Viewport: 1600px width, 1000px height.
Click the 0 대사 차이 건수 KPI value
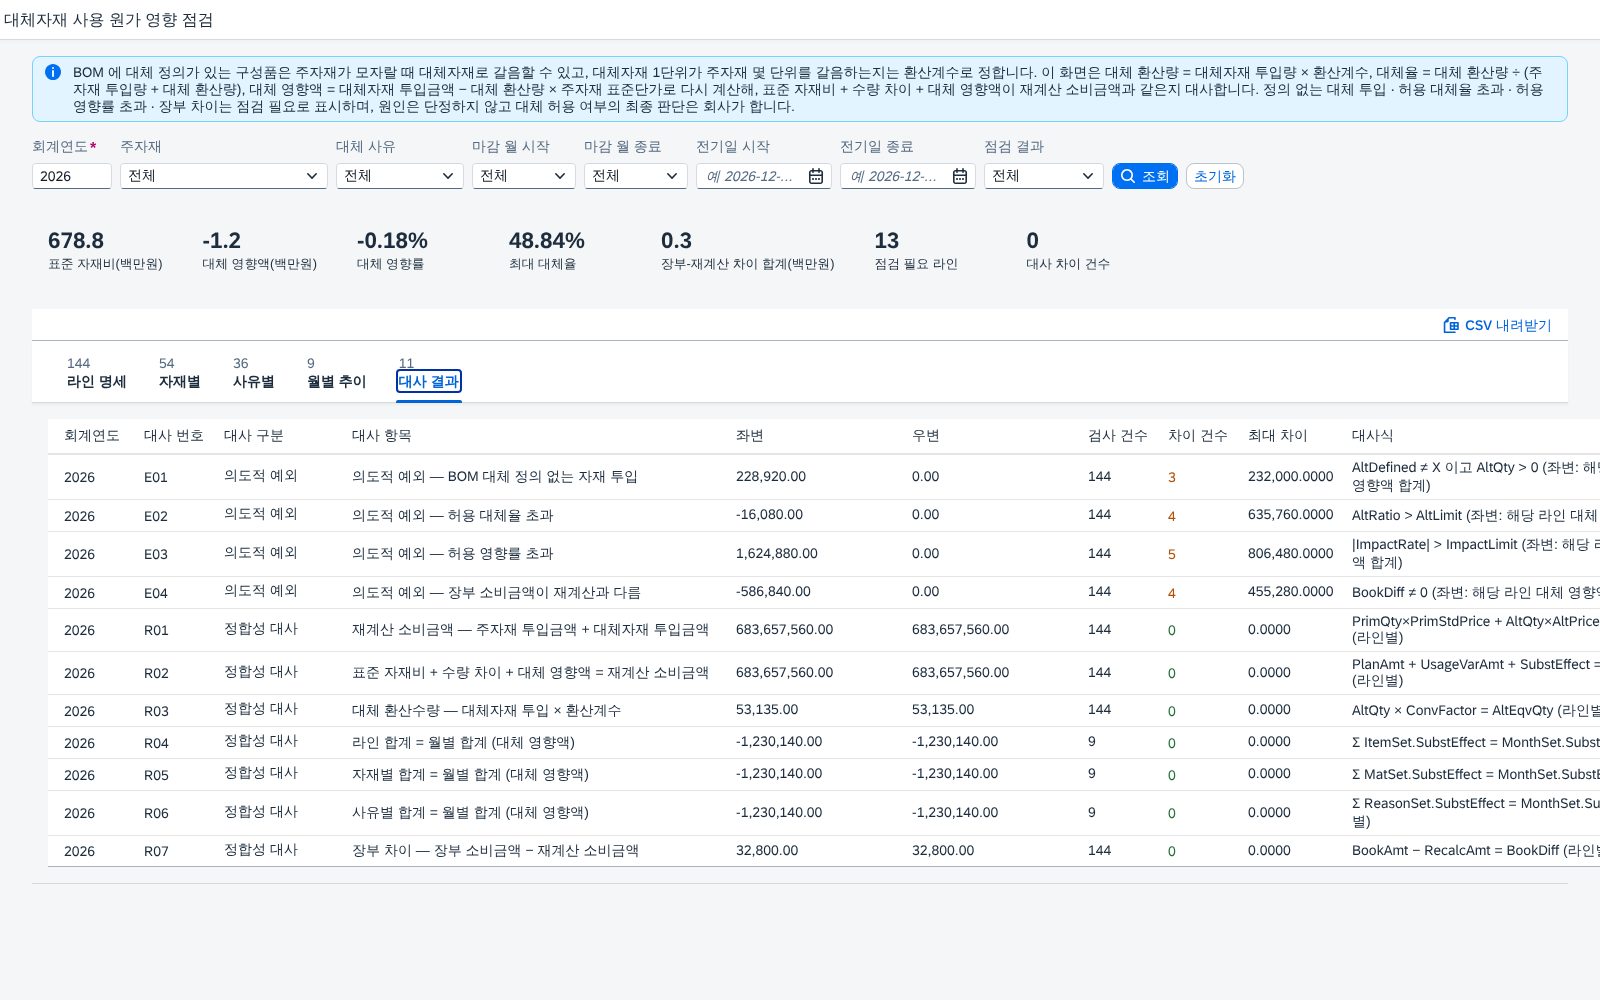pos(1033,241)
